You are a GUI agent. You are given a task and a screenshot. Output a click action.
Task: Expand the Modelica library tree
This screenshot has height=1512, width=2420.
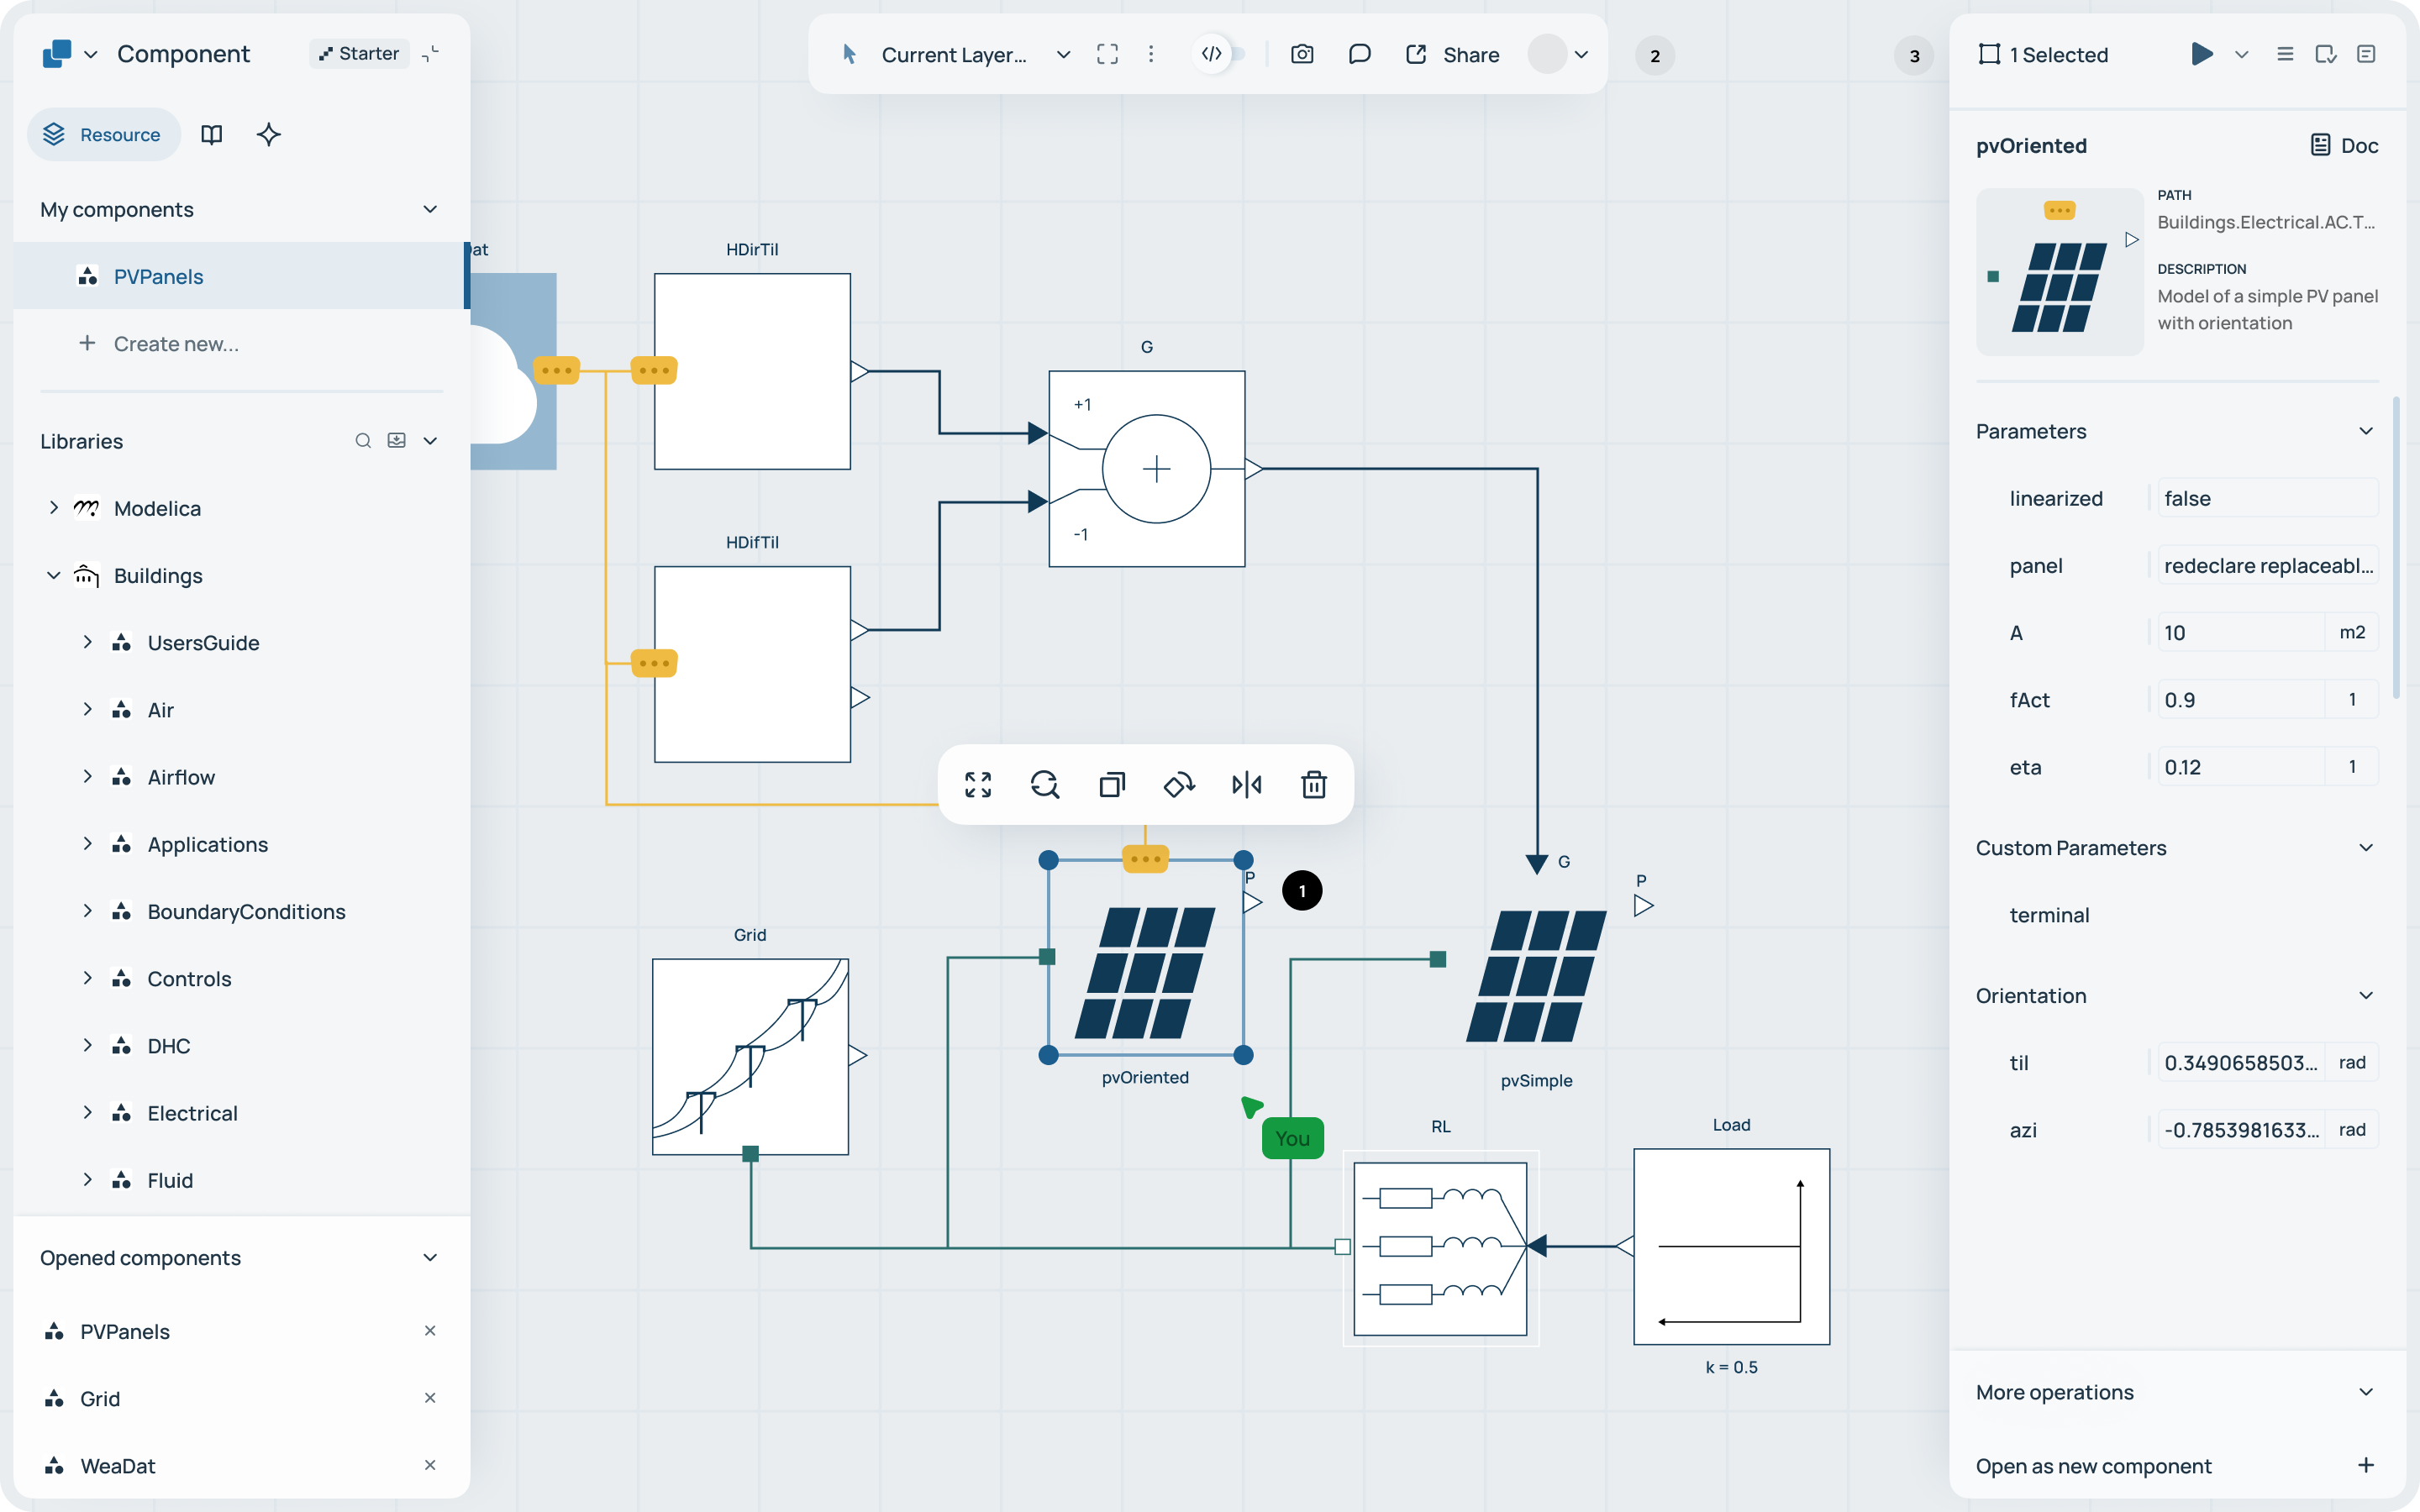54,508
